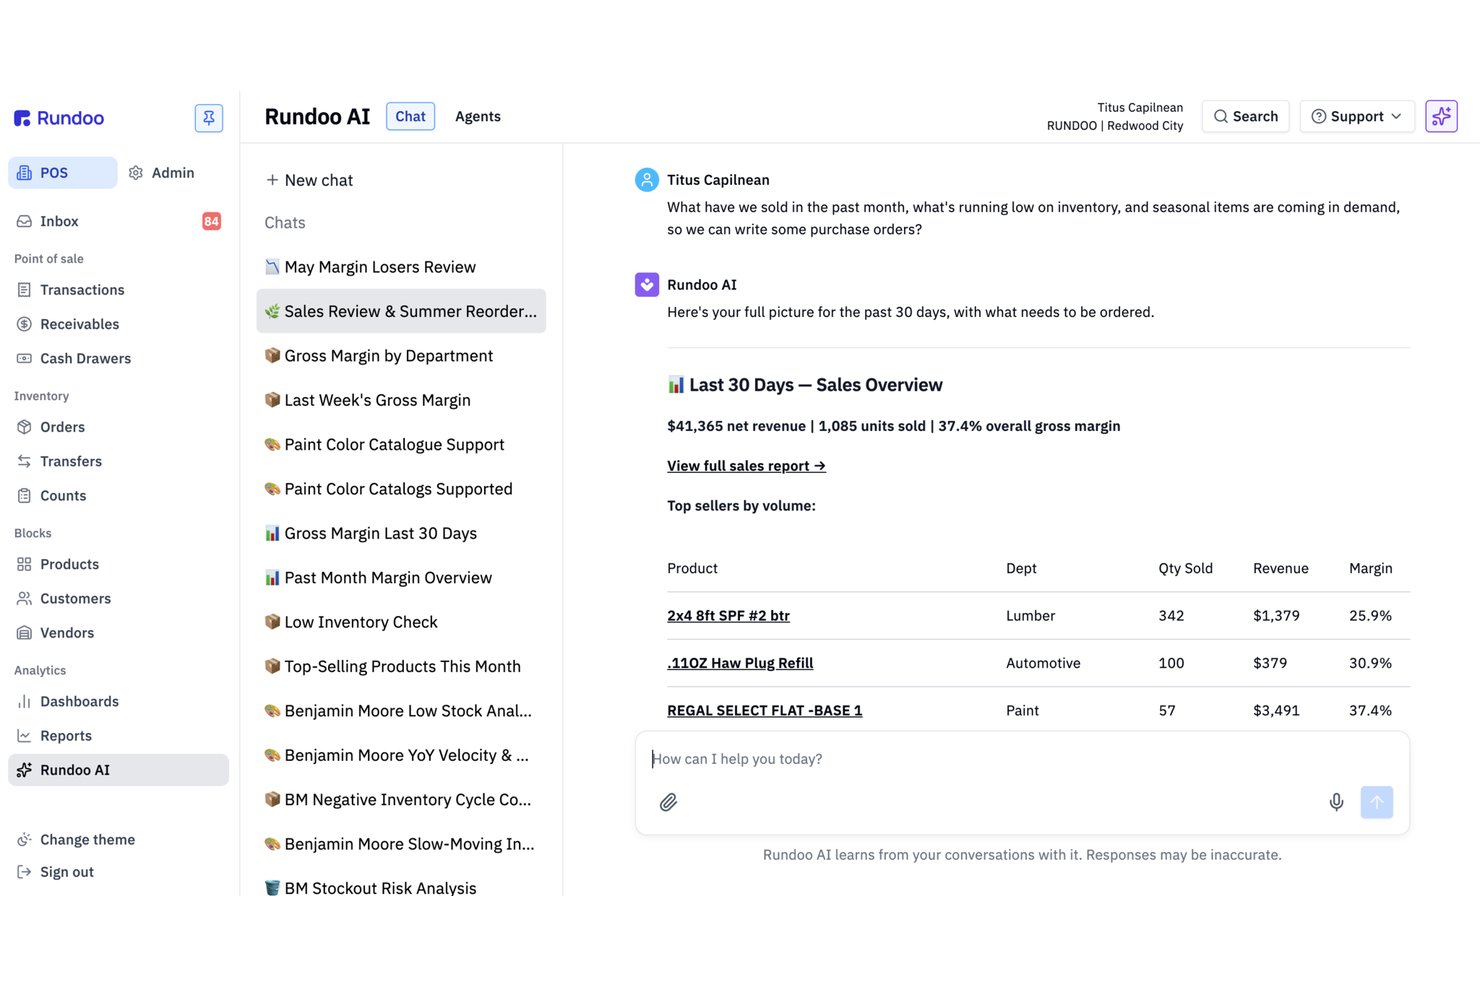Open Vendors page
The image size is (1480, 987).
[118, 632]
